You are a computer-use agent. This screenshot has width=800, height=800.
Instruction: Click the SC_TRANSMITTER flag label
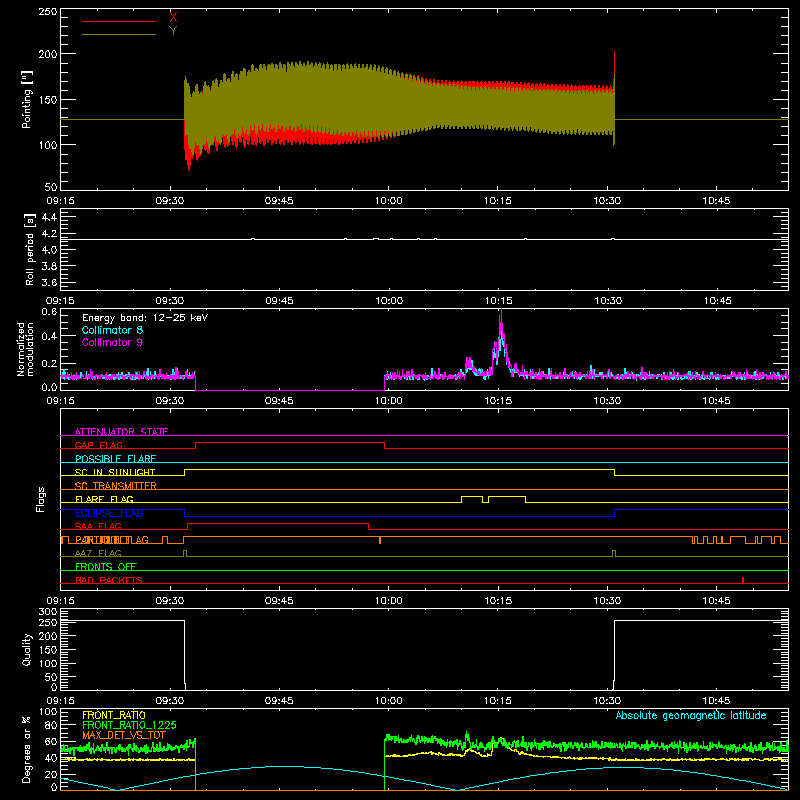pos(116,485)
